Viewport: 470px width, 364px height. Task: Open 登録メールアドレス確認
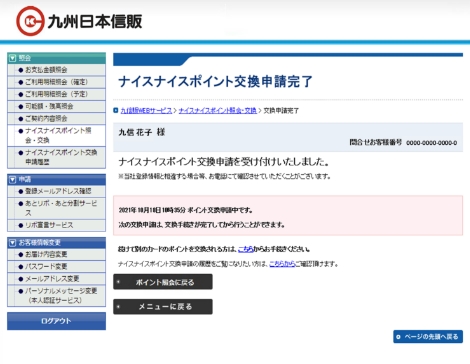click(x=56, y=191)
